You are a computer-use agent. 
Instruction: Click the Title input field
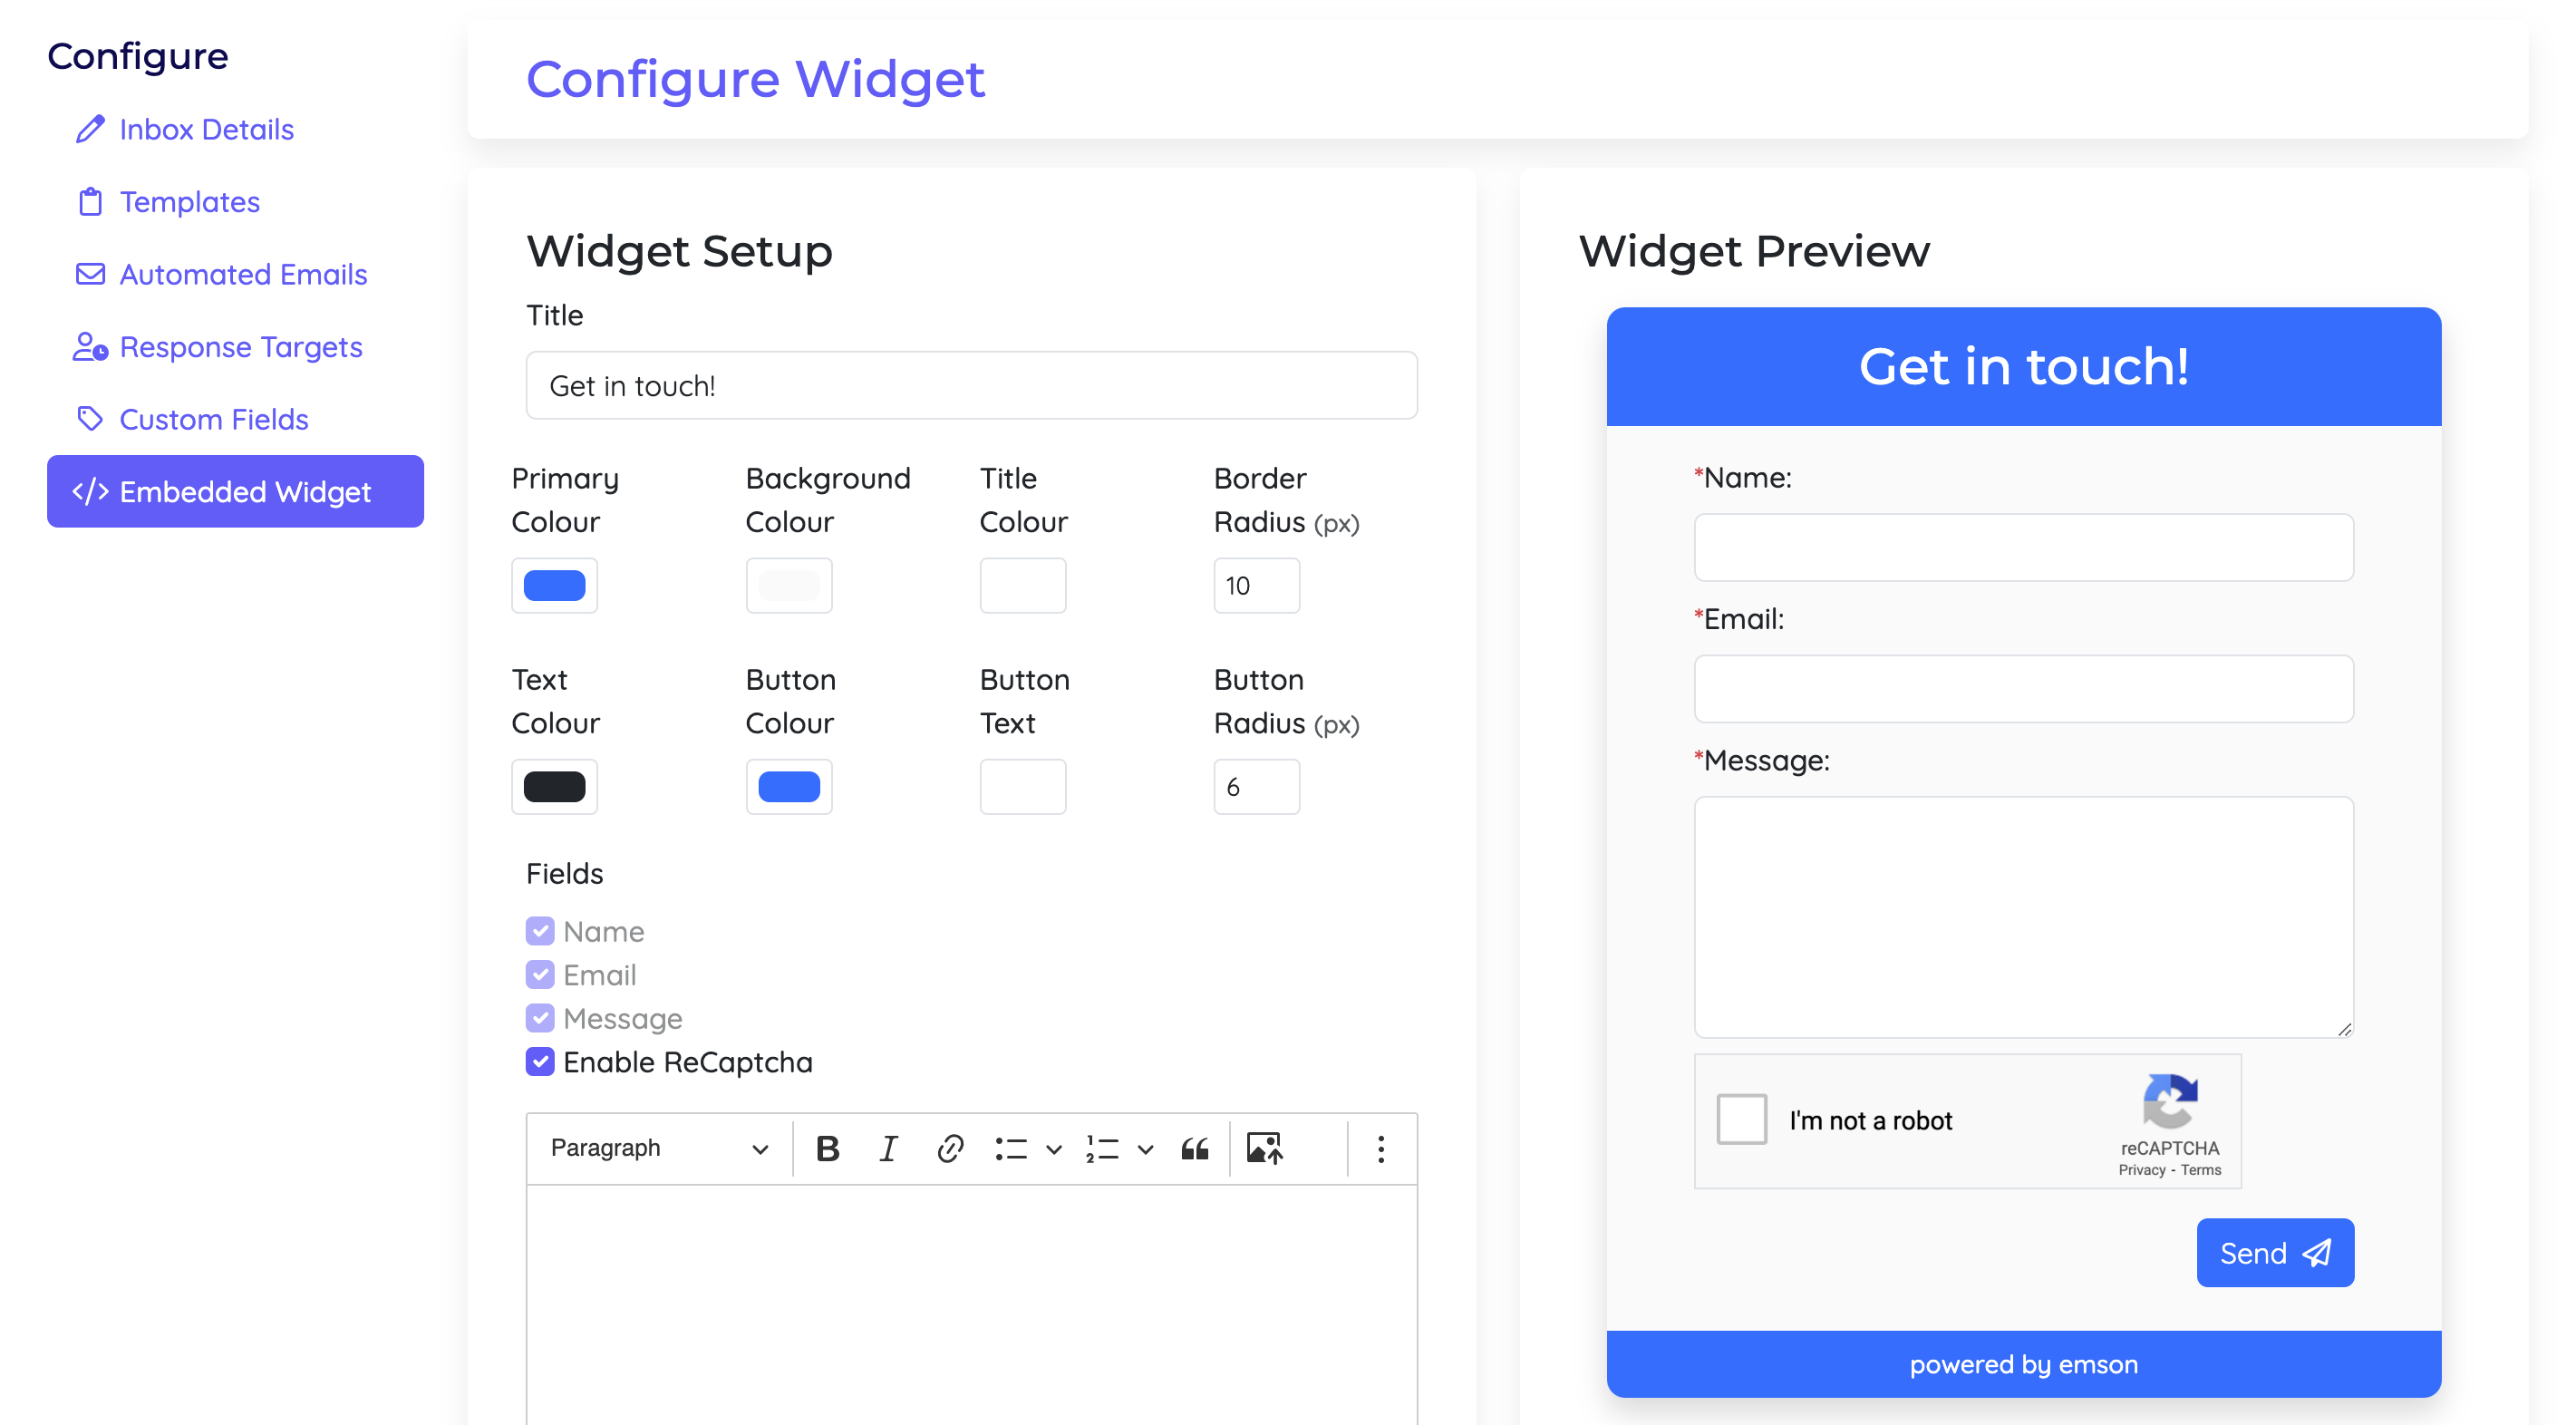[x=971, y=385]
